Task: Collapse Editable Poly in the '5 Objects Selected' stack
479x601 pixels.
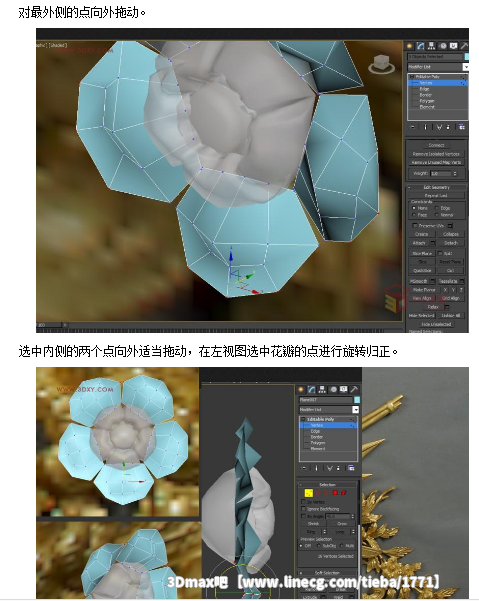Action: pyautogui.click(x=412, y=77)
